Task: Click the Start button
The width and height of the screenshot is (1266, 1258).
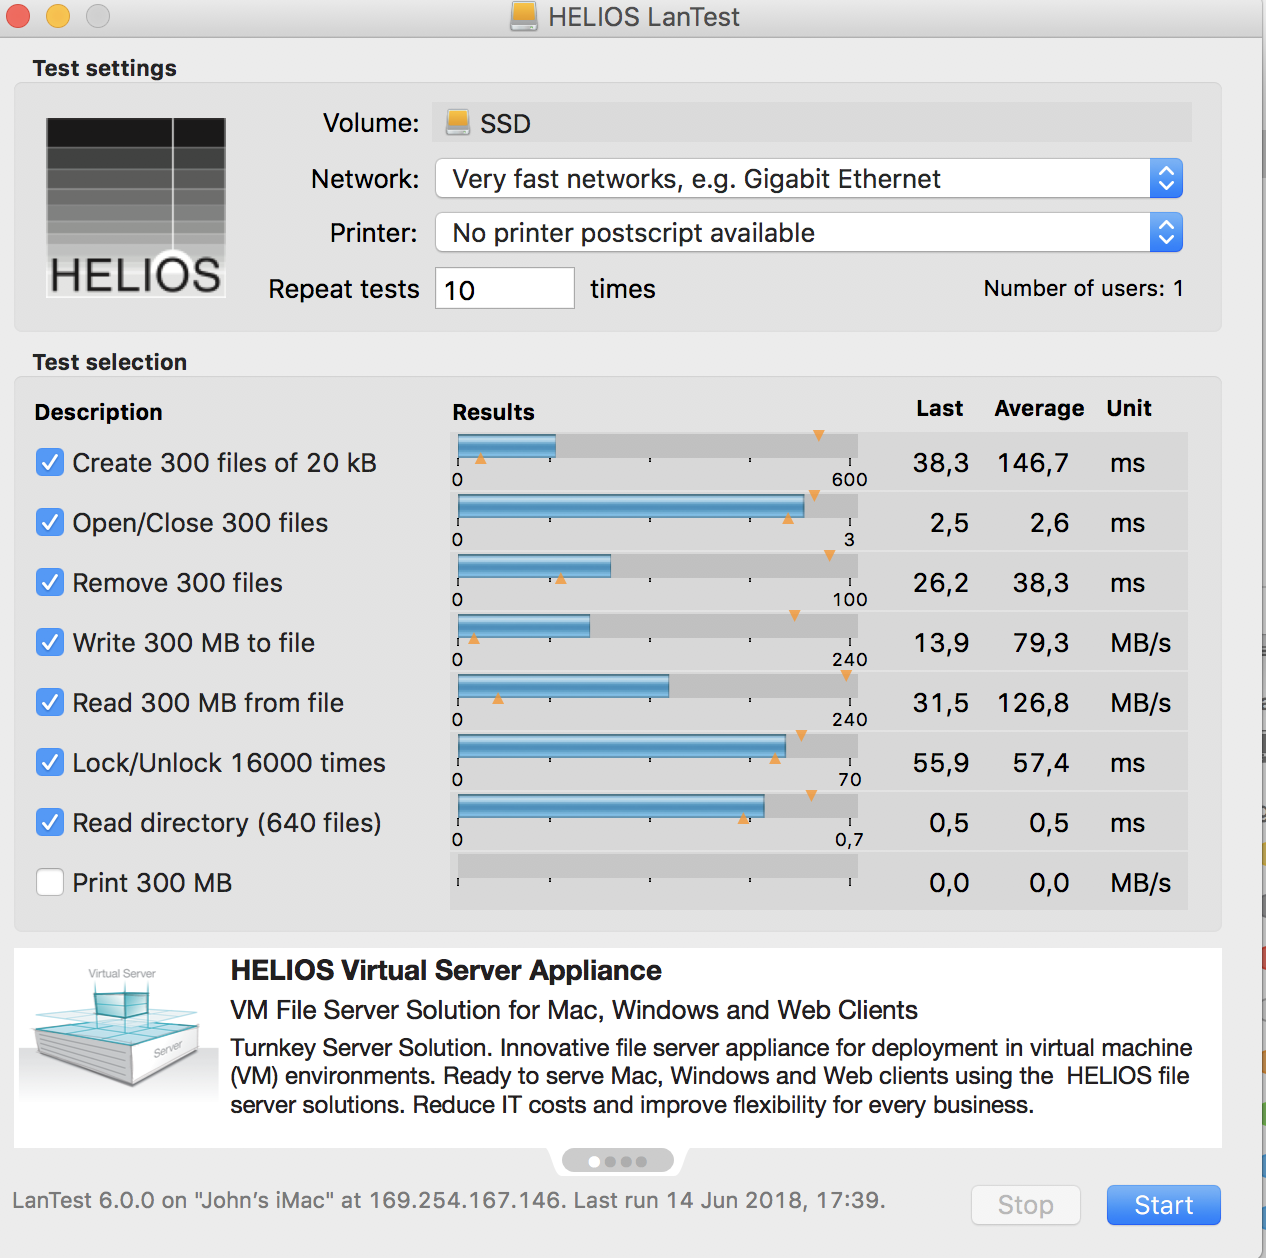Action: click(x=1163, y=1205)
